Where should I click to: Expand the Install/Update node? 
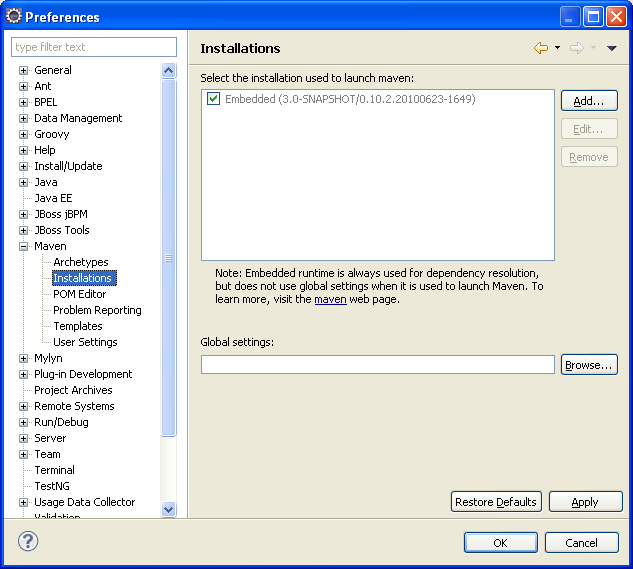23,166
